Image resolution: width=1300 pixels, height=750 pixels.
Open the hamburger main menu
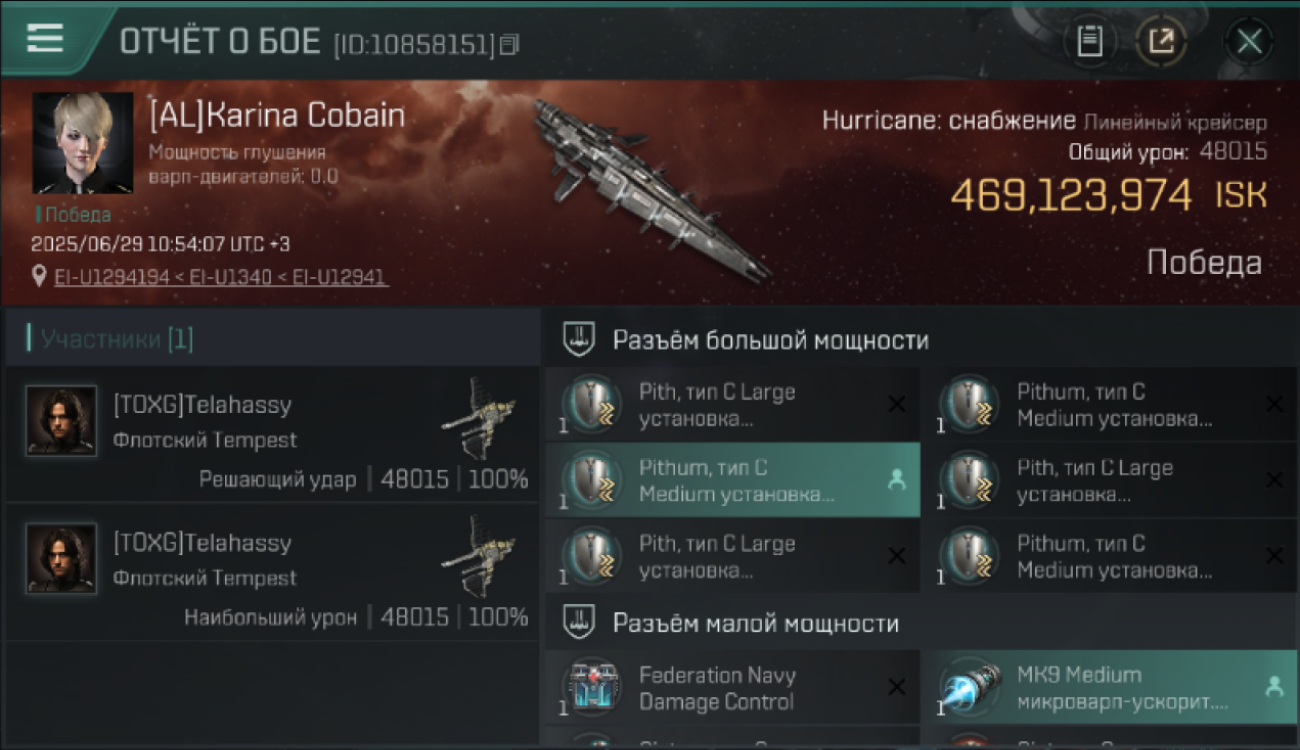45,39
